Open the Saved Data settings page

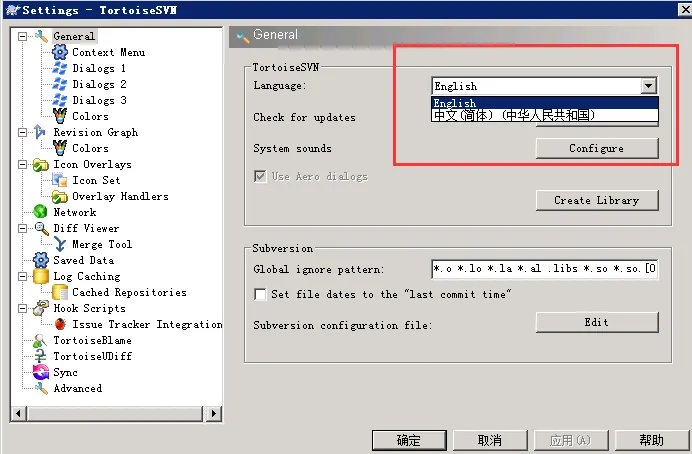tap(84, 260)
